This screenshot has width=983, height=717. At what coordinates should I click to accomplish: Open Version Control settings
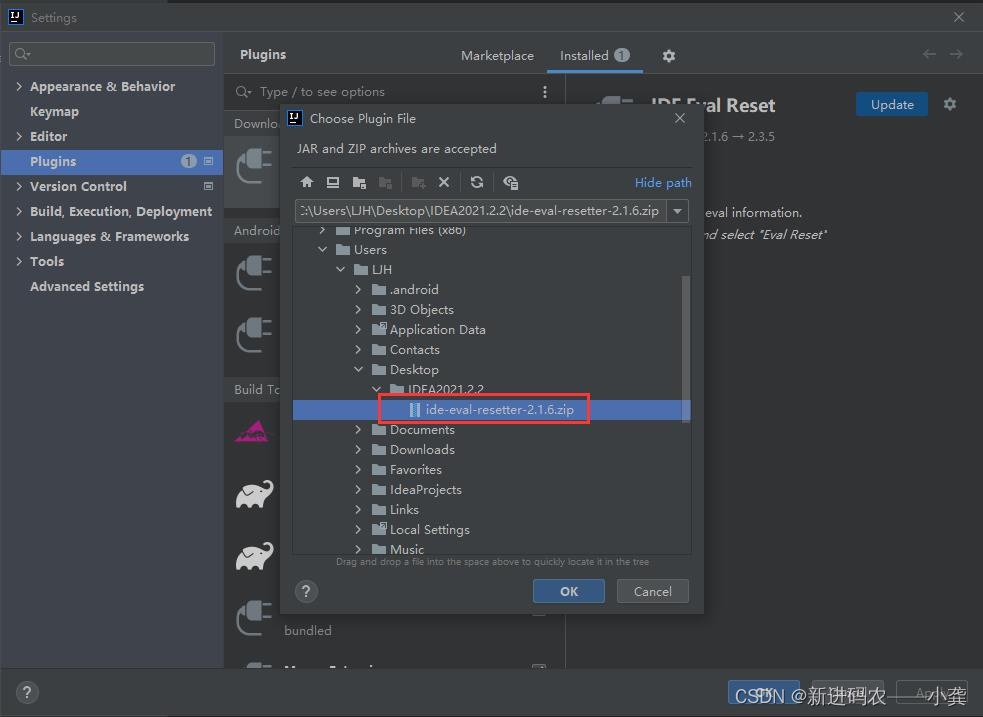[x=78, y=186]
